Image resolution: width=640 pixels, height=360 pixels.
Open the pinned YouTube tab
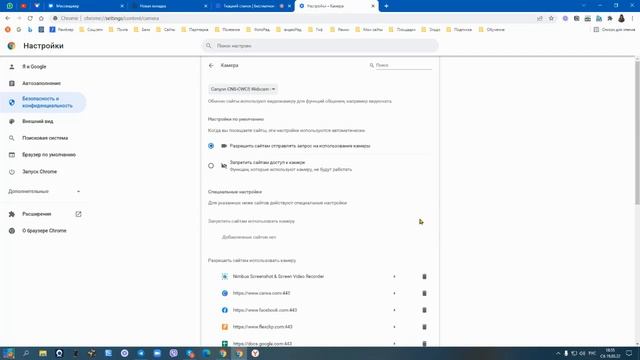[x=23, y=6]
